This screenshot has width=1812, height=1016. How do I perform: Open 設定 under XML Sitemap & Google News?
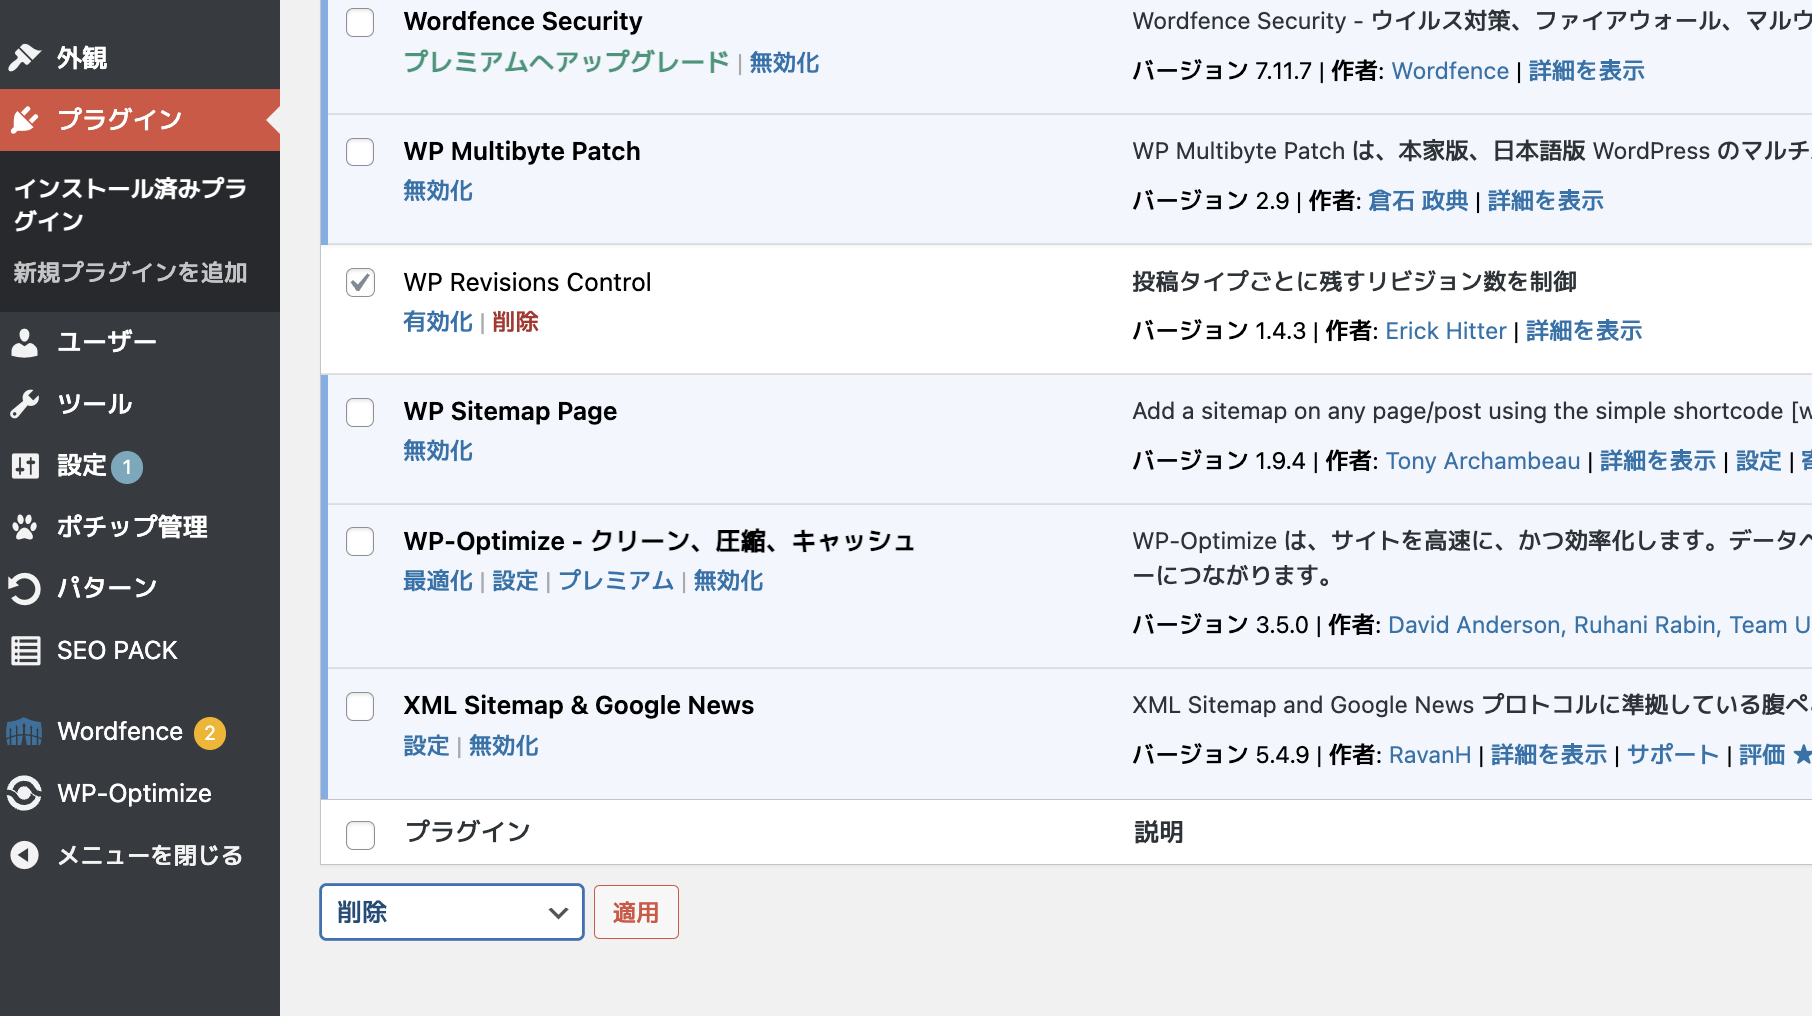tap(426, 746)
